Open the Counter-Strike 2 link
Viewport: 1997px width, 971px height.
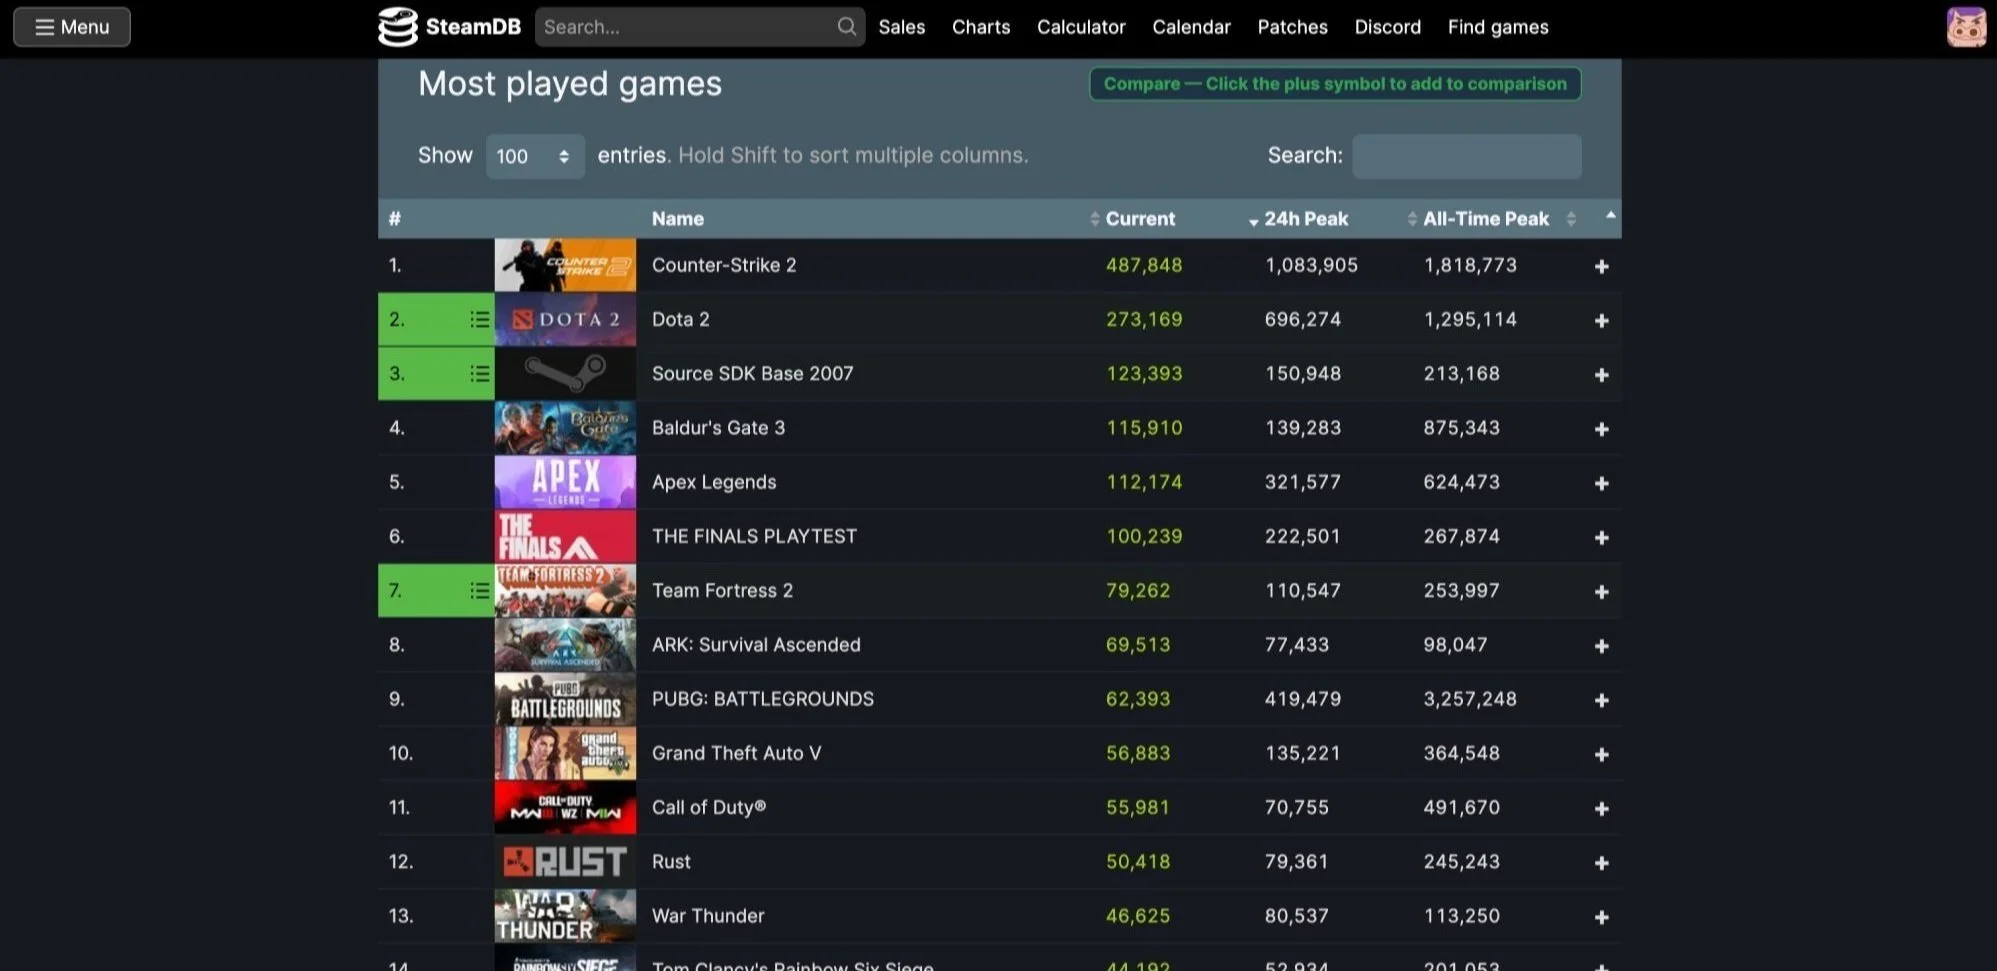coord(724,265)
